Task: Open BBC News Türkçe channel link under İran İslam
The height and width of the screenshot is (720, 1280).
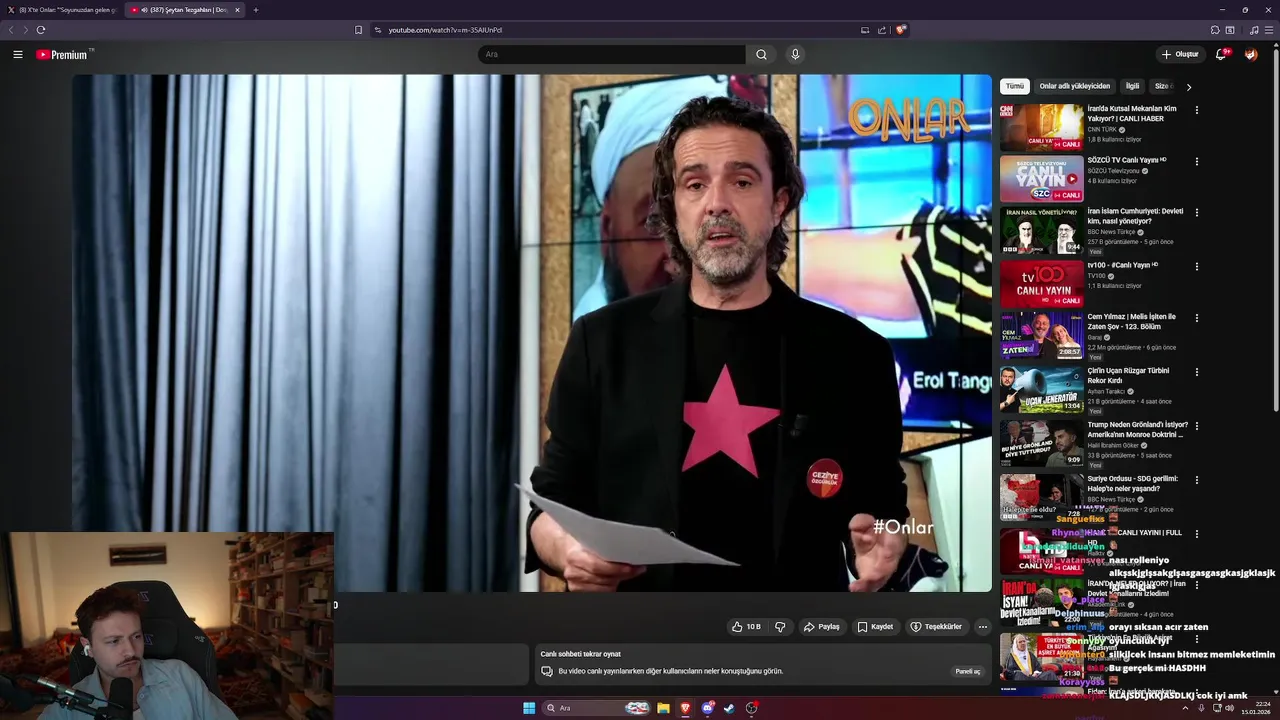Action: 1113,232
